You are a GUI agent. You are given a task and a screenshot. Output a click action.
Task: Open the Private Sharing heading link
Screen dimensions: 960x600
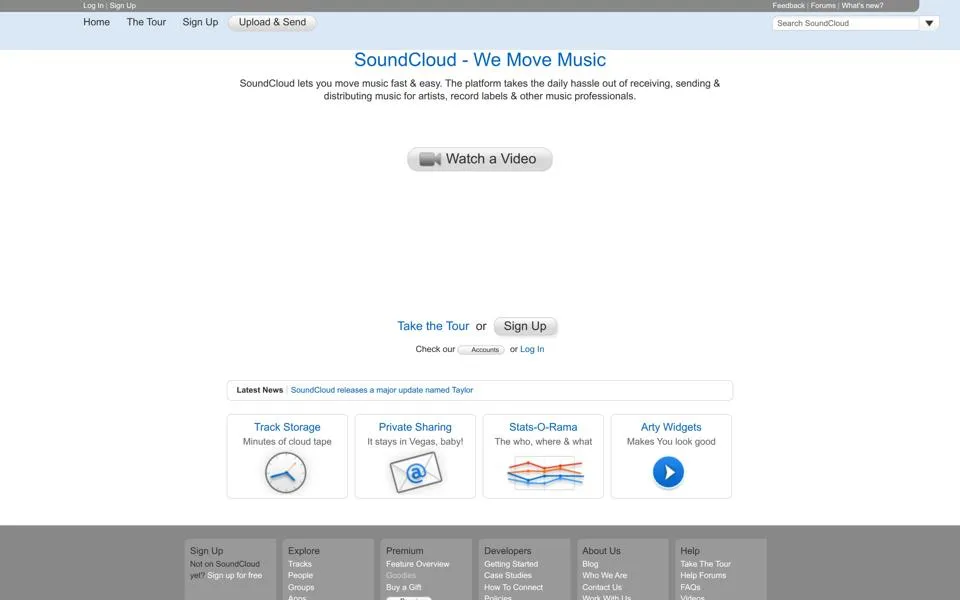(415, 427)
